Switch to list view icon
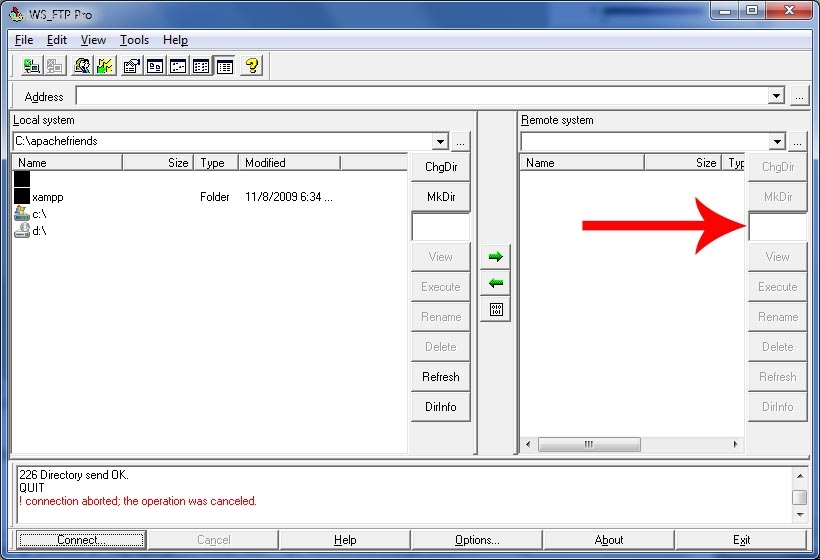This screenshot has width=820, height=560. (x=201, y=66)
